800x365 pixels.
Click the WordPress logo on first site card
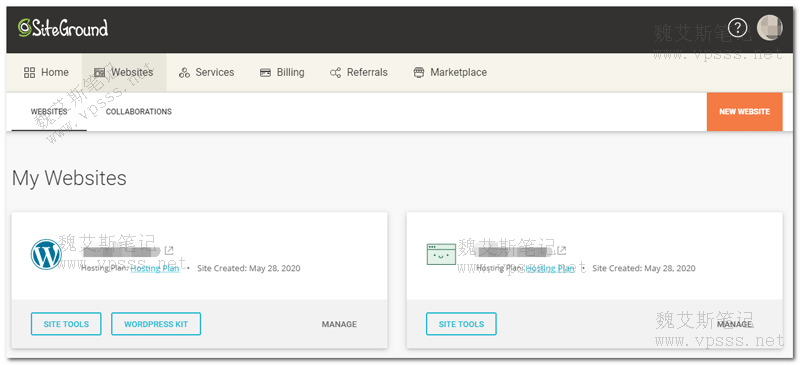(46, 254)
